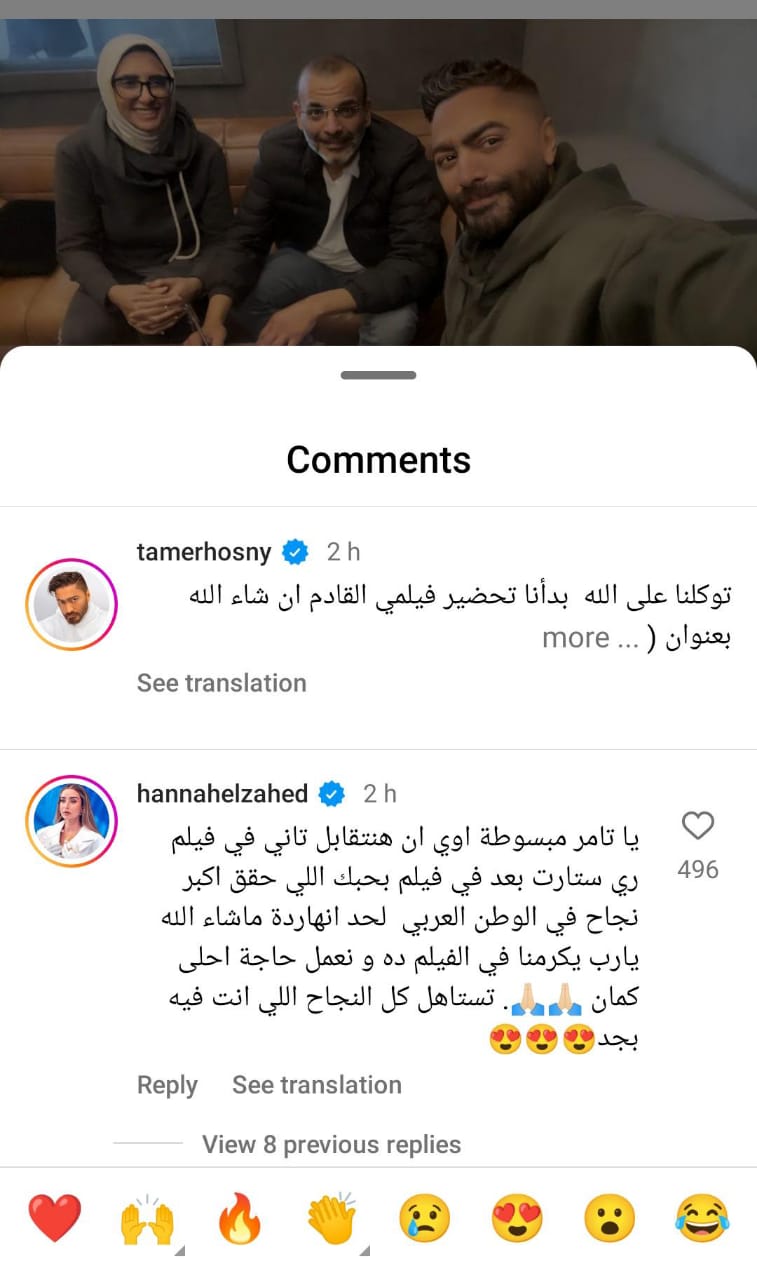
Task: Tap the surprised face emoji reaction
Action: tap(610, 1219)
